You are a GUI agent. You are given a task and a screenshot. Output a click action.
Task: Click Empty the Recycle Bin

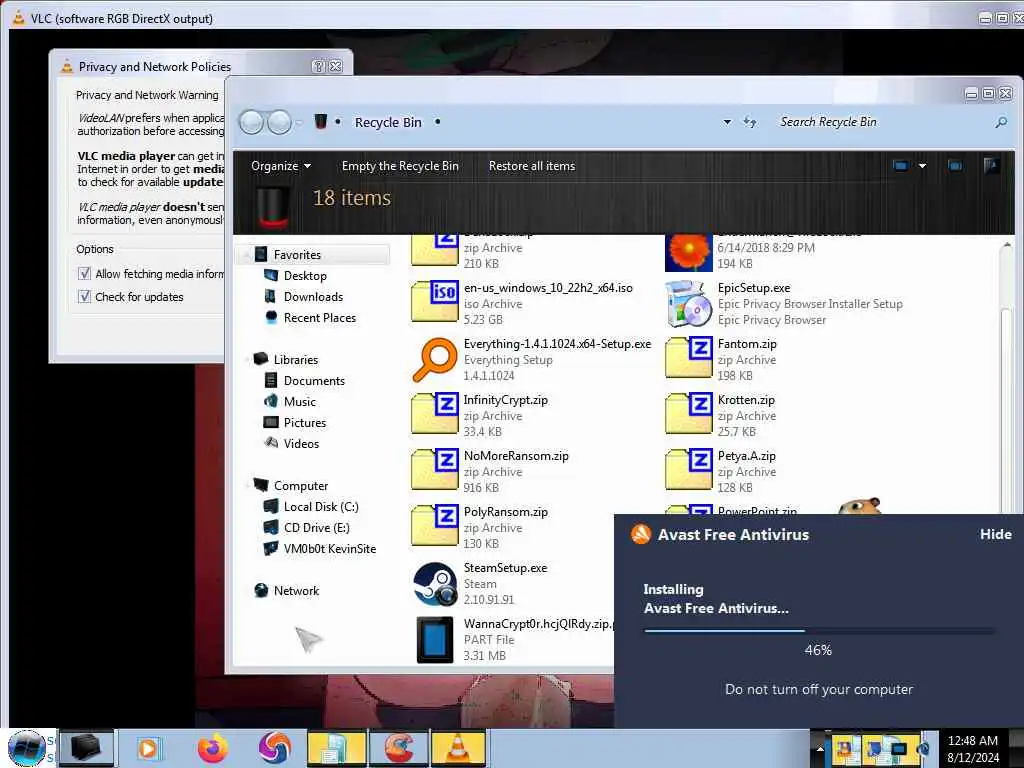coord(400,166)
